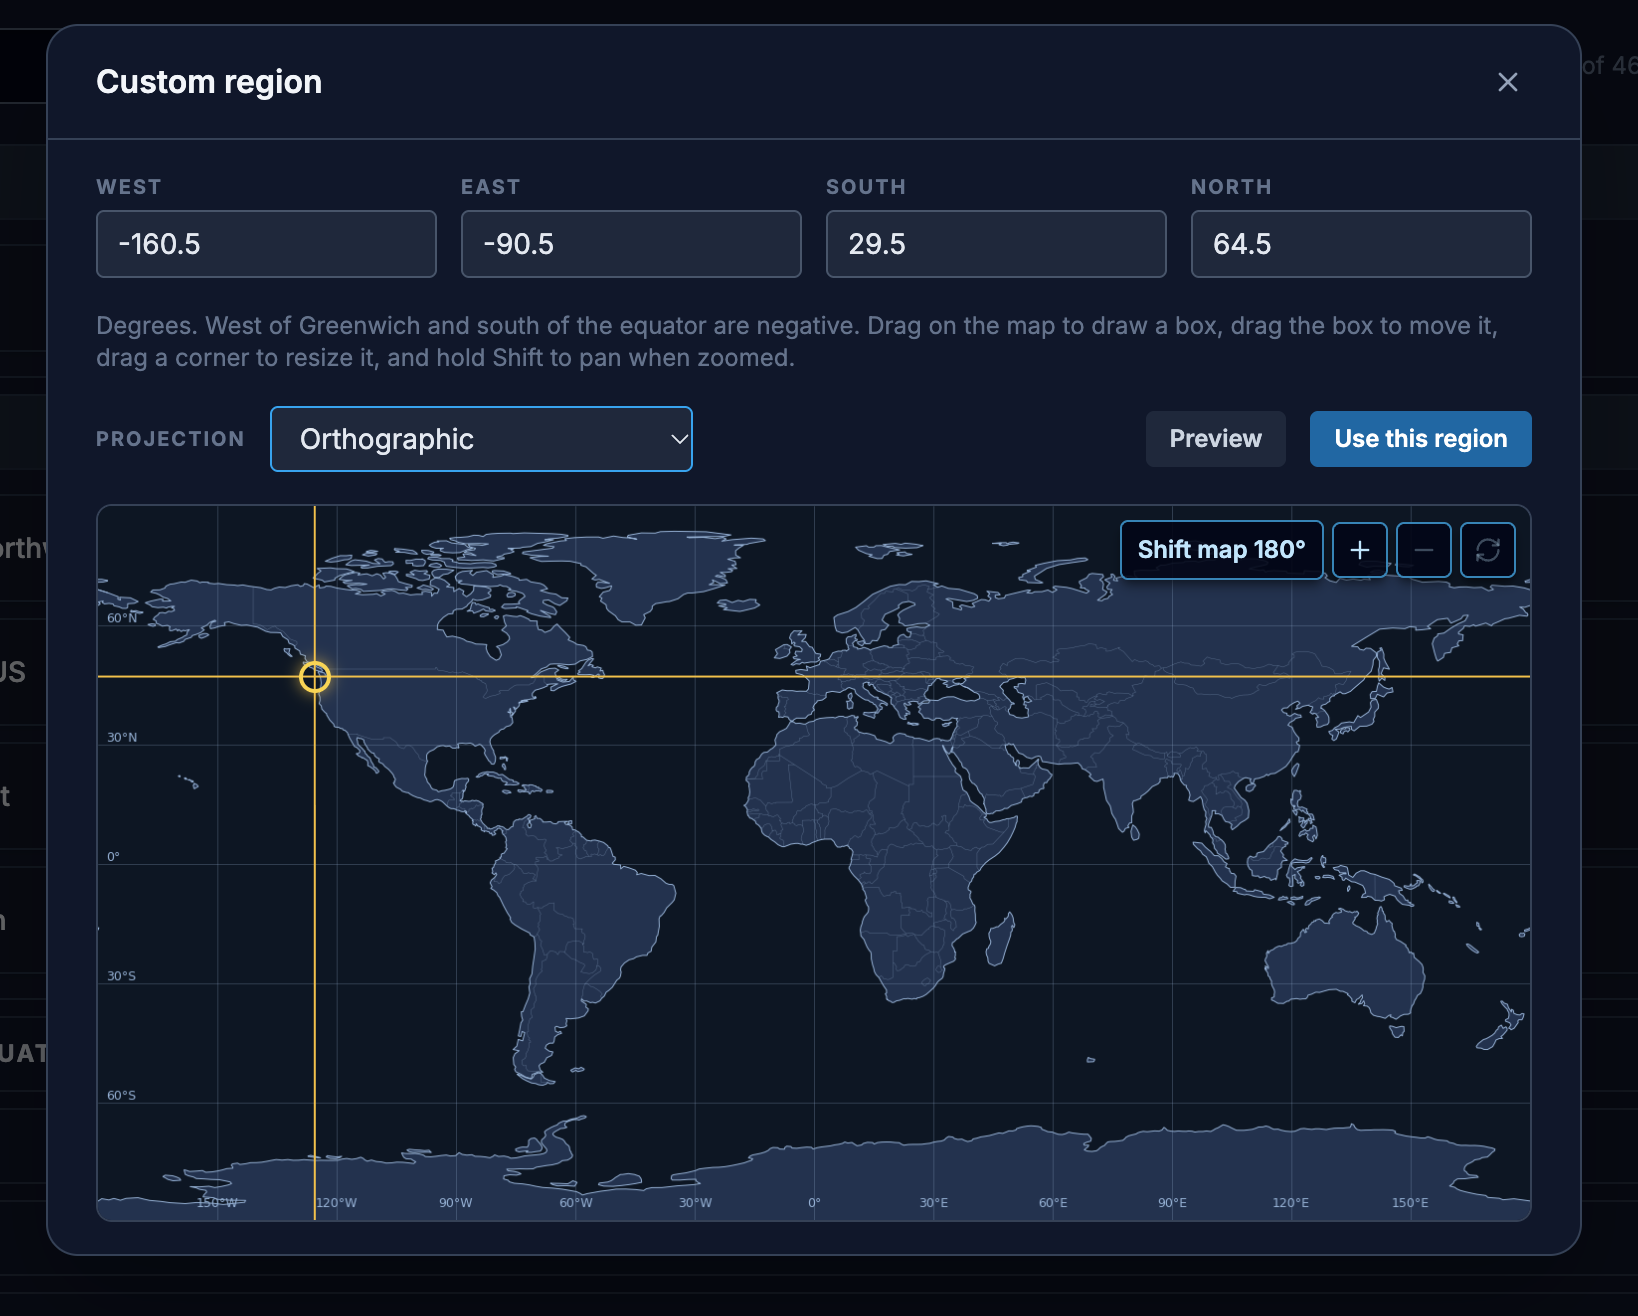Click the Shift map 180° button
Screen dimensions: 1638x1316
[x=1221, y=550]
